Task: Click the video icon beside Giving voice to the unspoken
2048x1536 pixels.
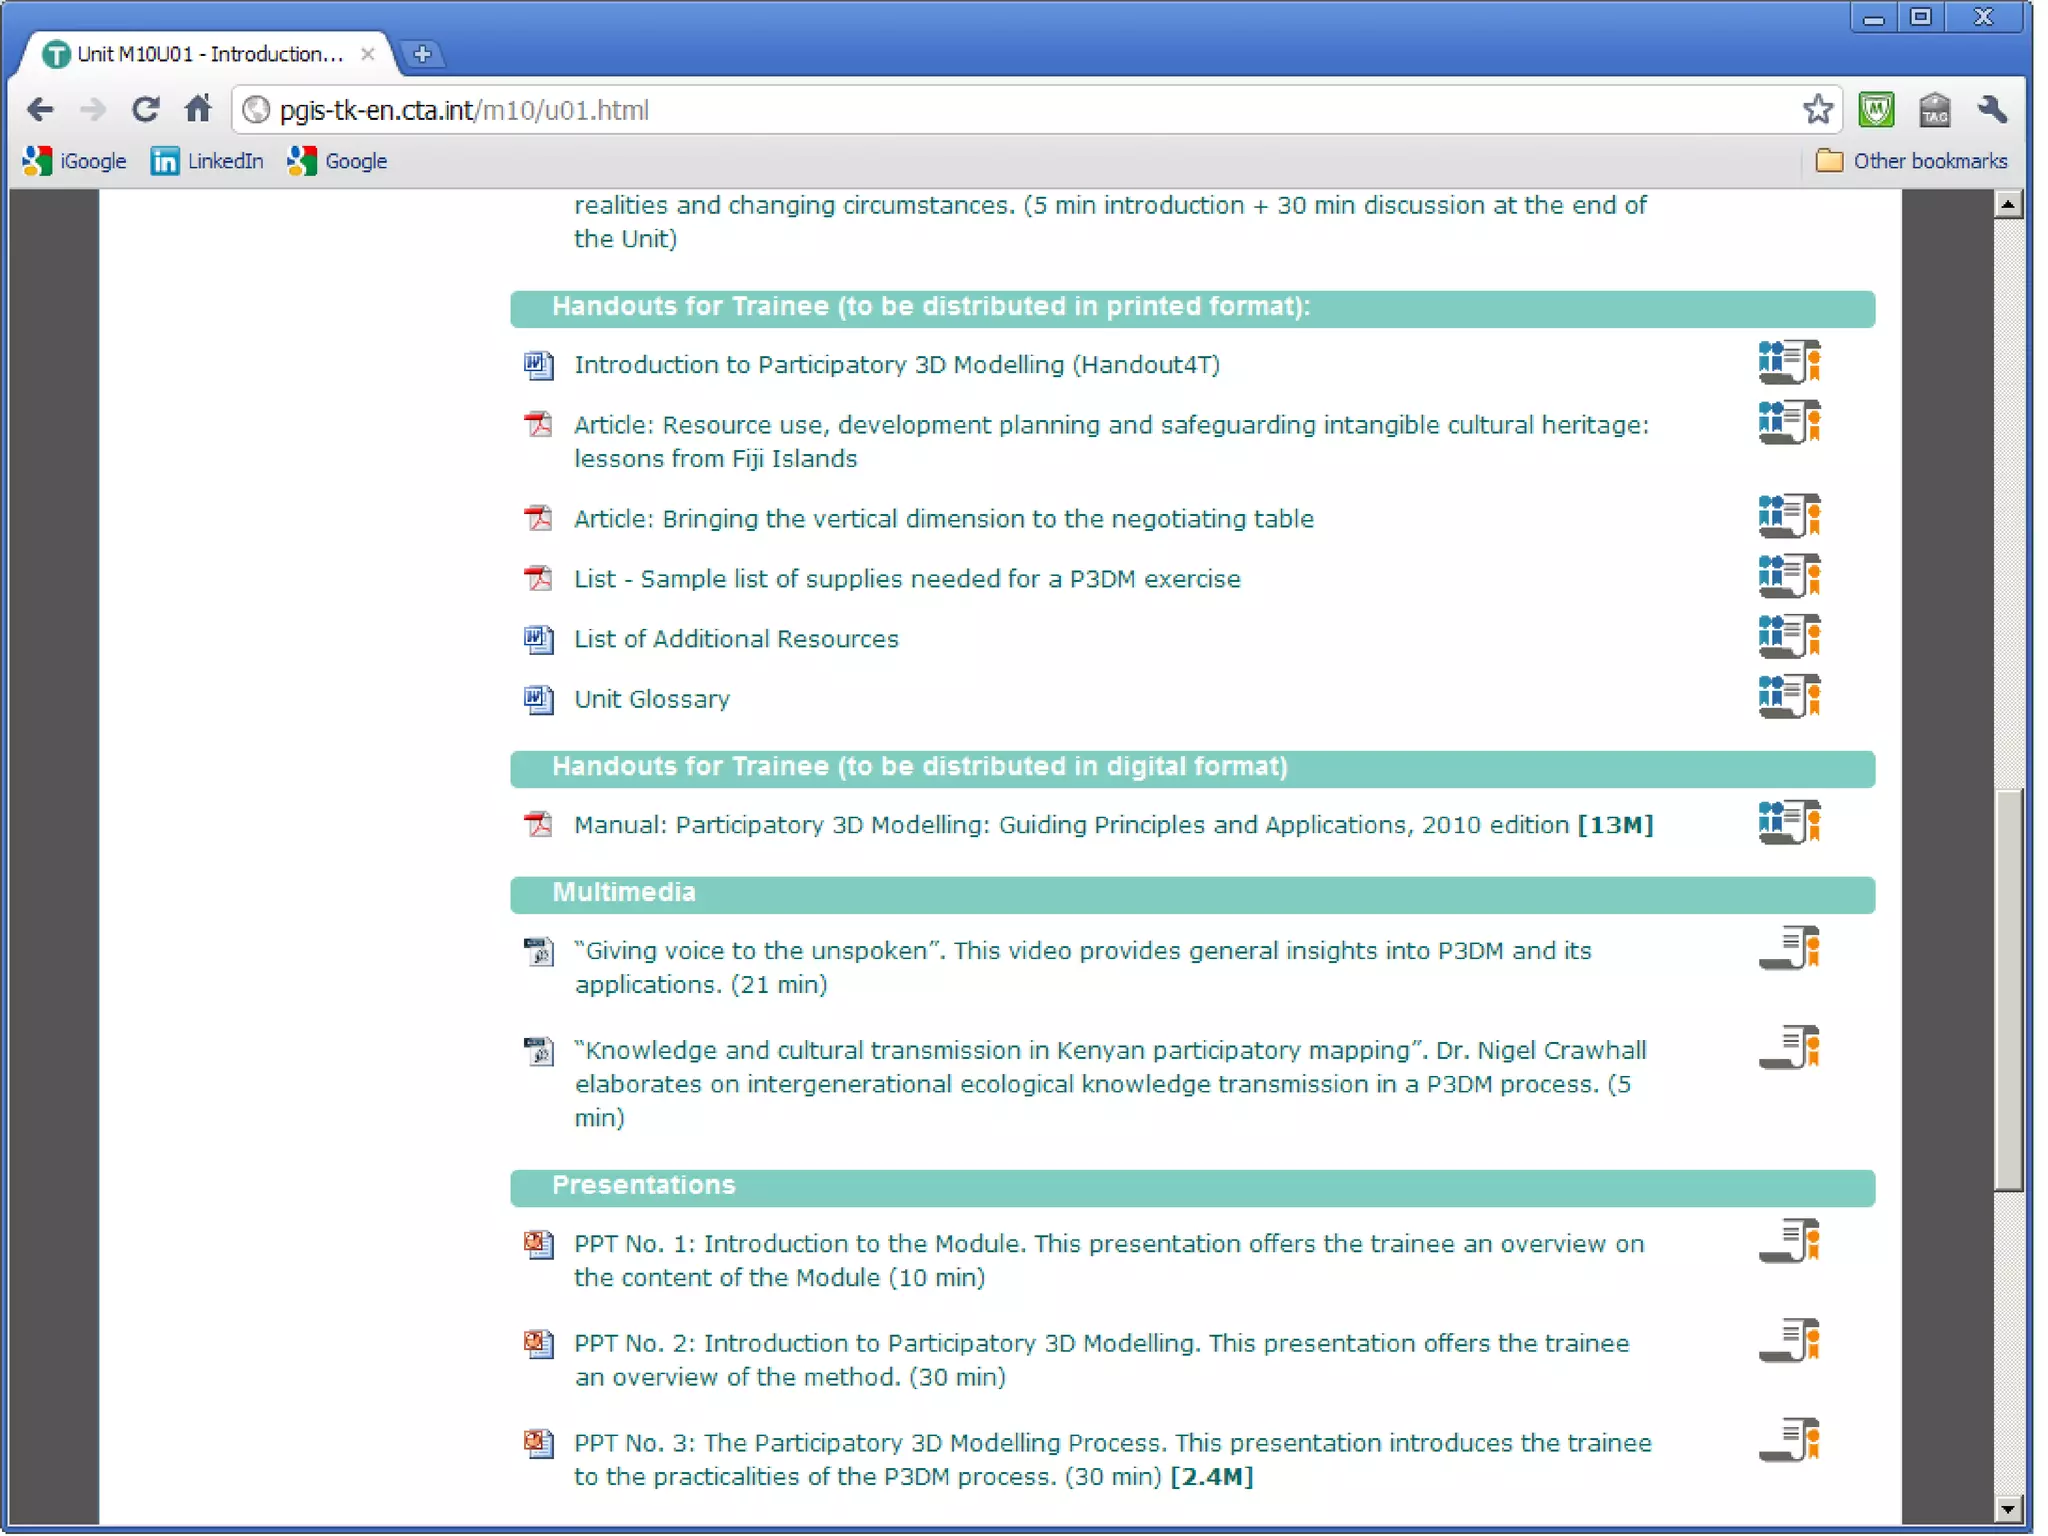Action: pos(538,951)
